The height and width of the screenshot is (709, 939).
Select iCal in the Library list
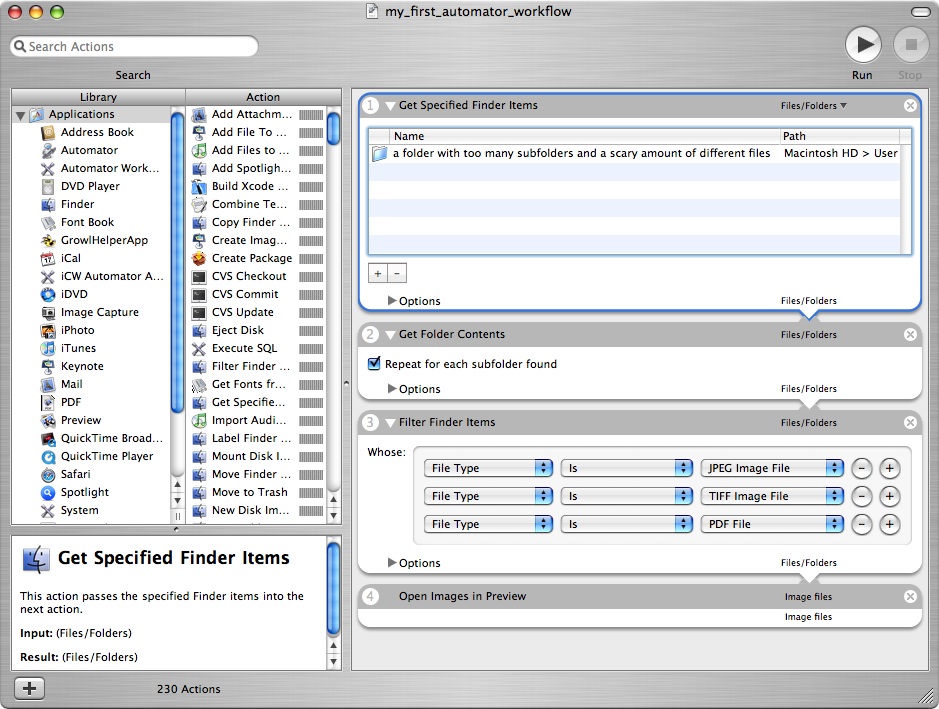coord(70,257)
